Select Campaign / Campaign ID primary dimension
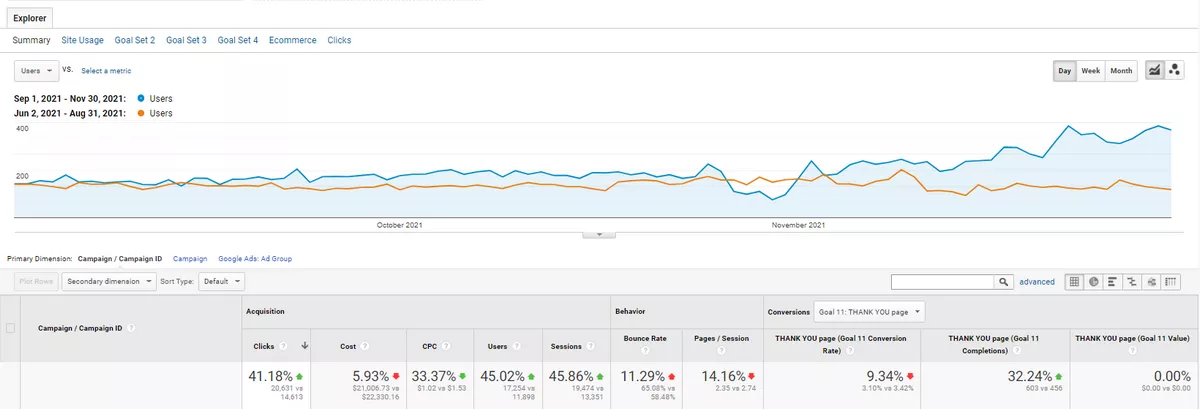1200x409 pixels. click(x=119, y=259)
